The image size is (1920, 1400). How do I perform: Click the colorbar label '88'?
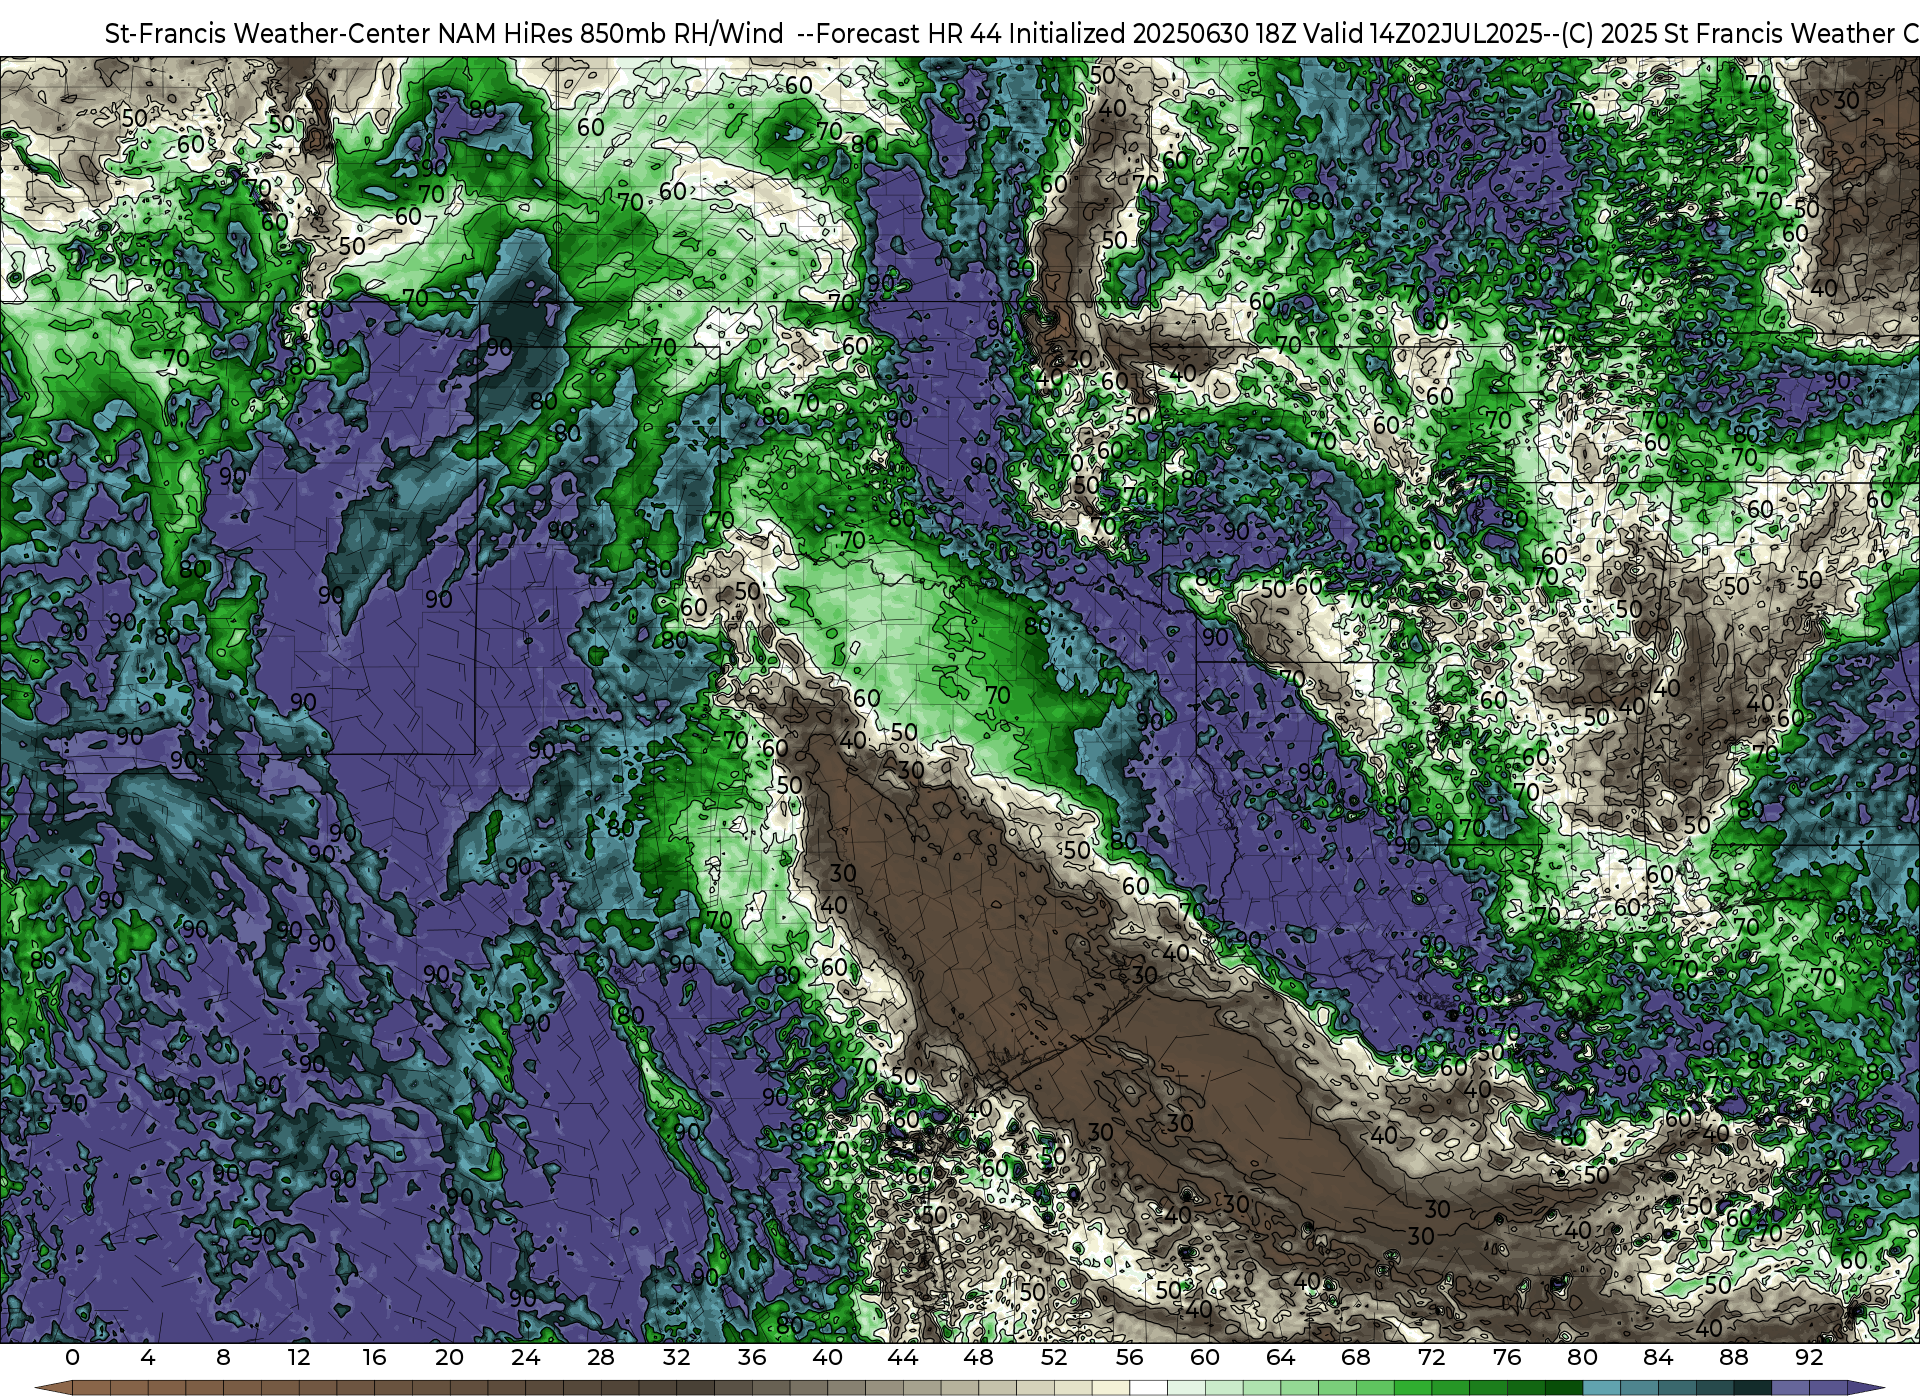point(1734,1358)
